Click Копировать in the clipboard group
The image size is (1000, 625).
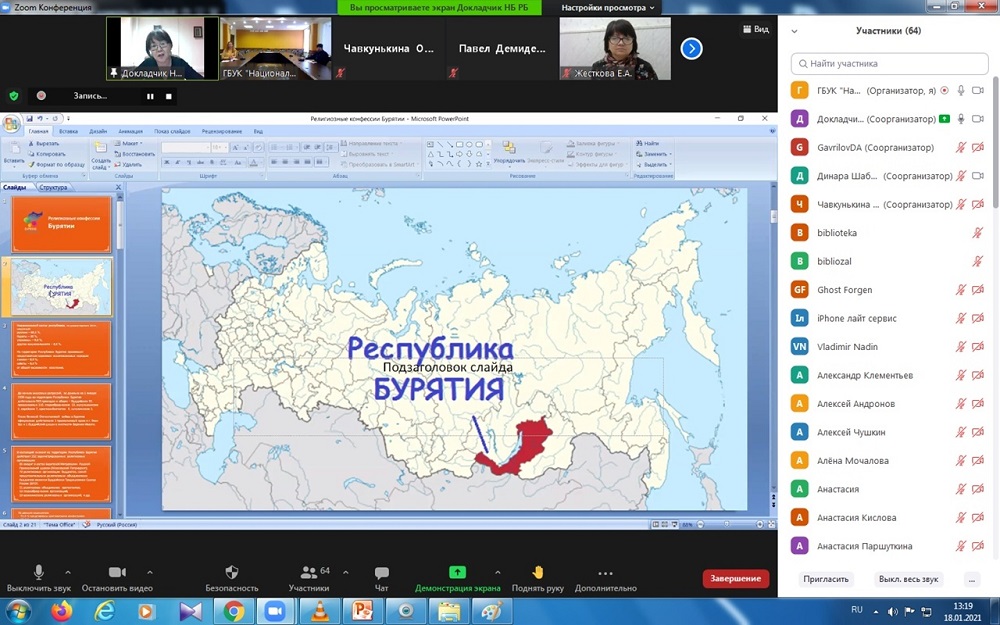pos(47,154)
